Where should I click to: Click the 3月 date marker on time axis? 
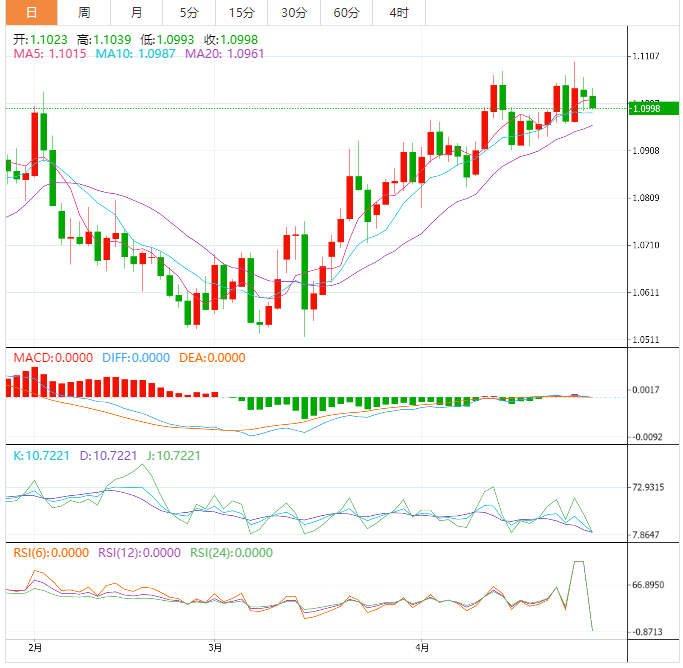217,648
